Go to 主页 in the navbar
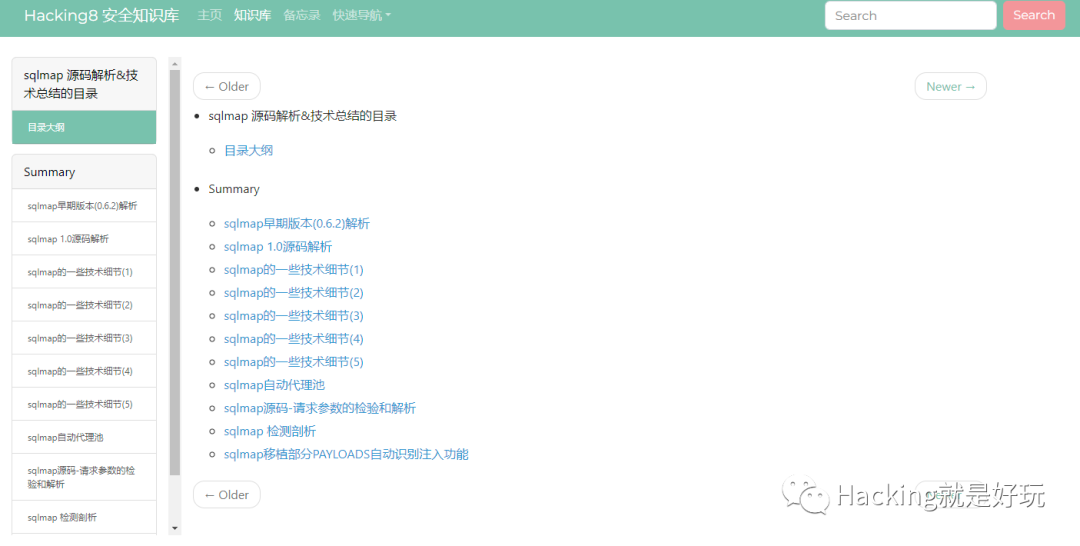Viewport: 1080px width, 546px height. click(x=209, y=15)
